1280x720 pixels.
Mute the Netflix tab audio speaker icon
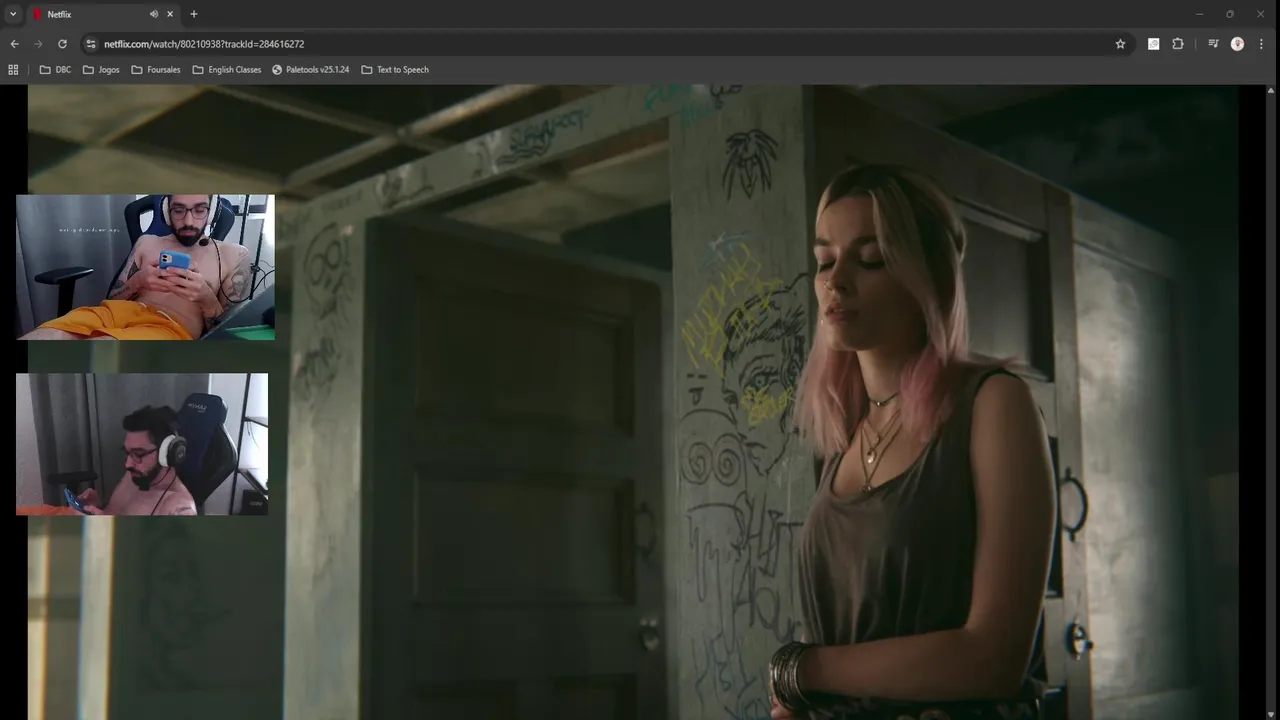(x=154, y=14)
